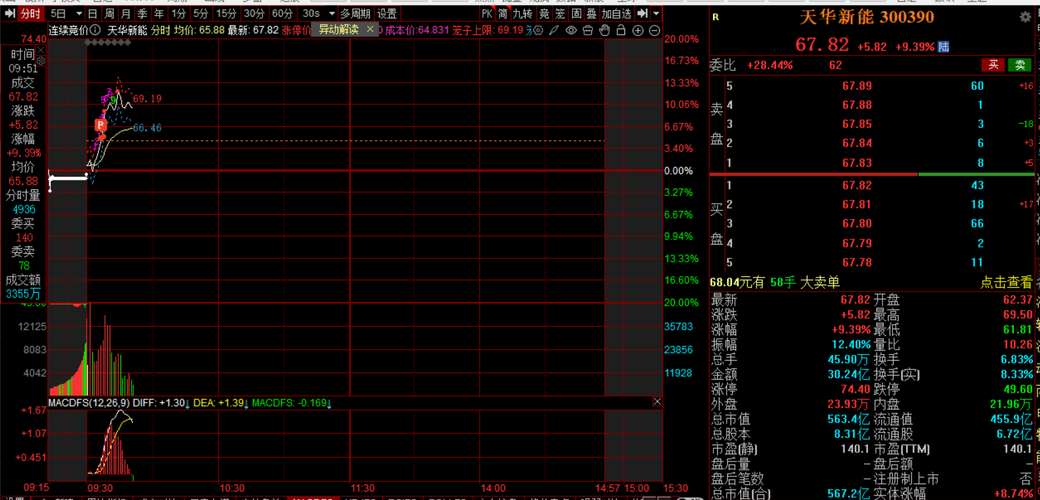The image size is (1040, 500).
Task: Select the 5分 five-minute period
Action: tap(201, 14)
